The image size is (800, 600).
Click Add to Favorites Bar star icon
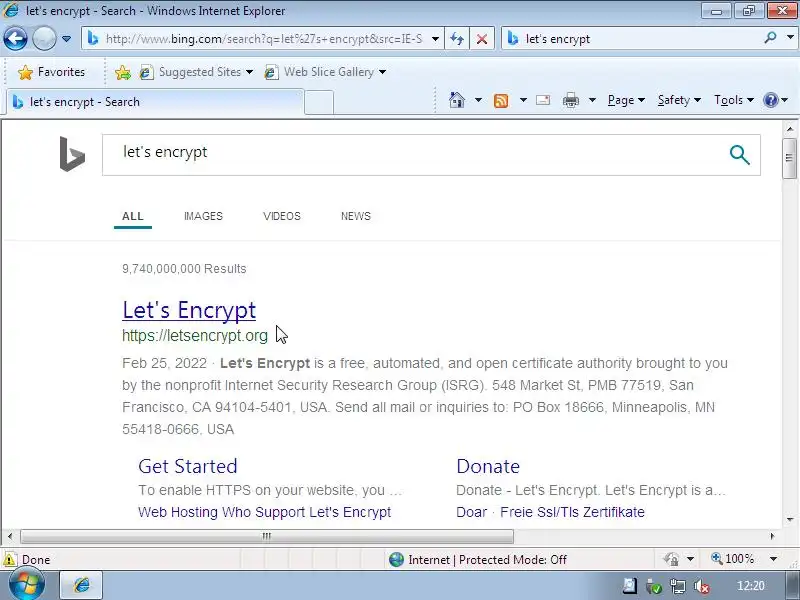(122, 72)
